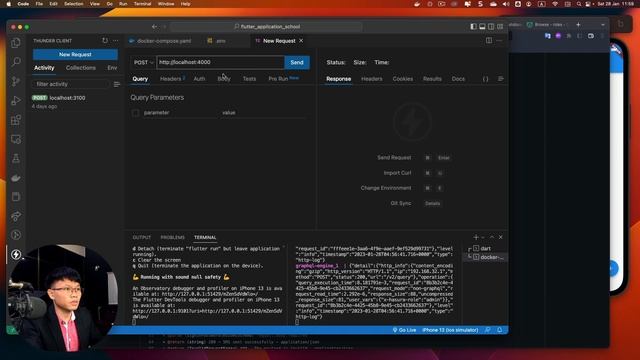Image resolution: width=640 pixels, height=360 pixels.
Task: Open the feedback icon in status bar
Action: point(488,330)
